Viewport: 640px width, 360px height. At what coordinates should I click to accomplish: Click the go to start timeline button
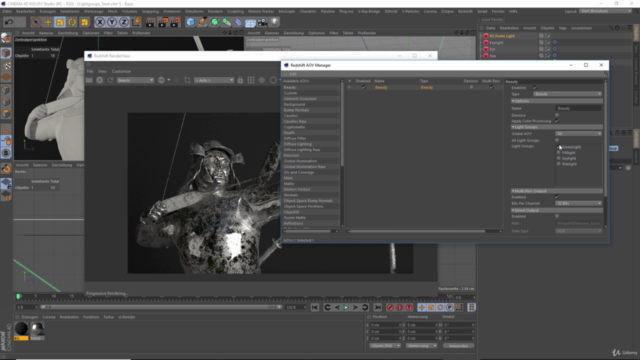315,307
